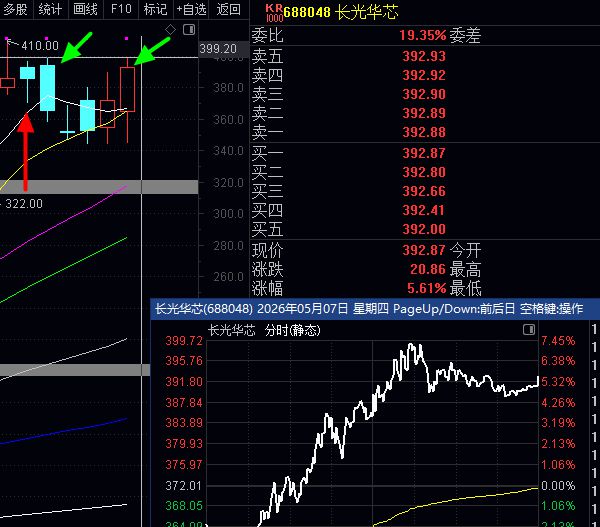Click the tall cyan candlestick near 410.00

coord(47,88)
